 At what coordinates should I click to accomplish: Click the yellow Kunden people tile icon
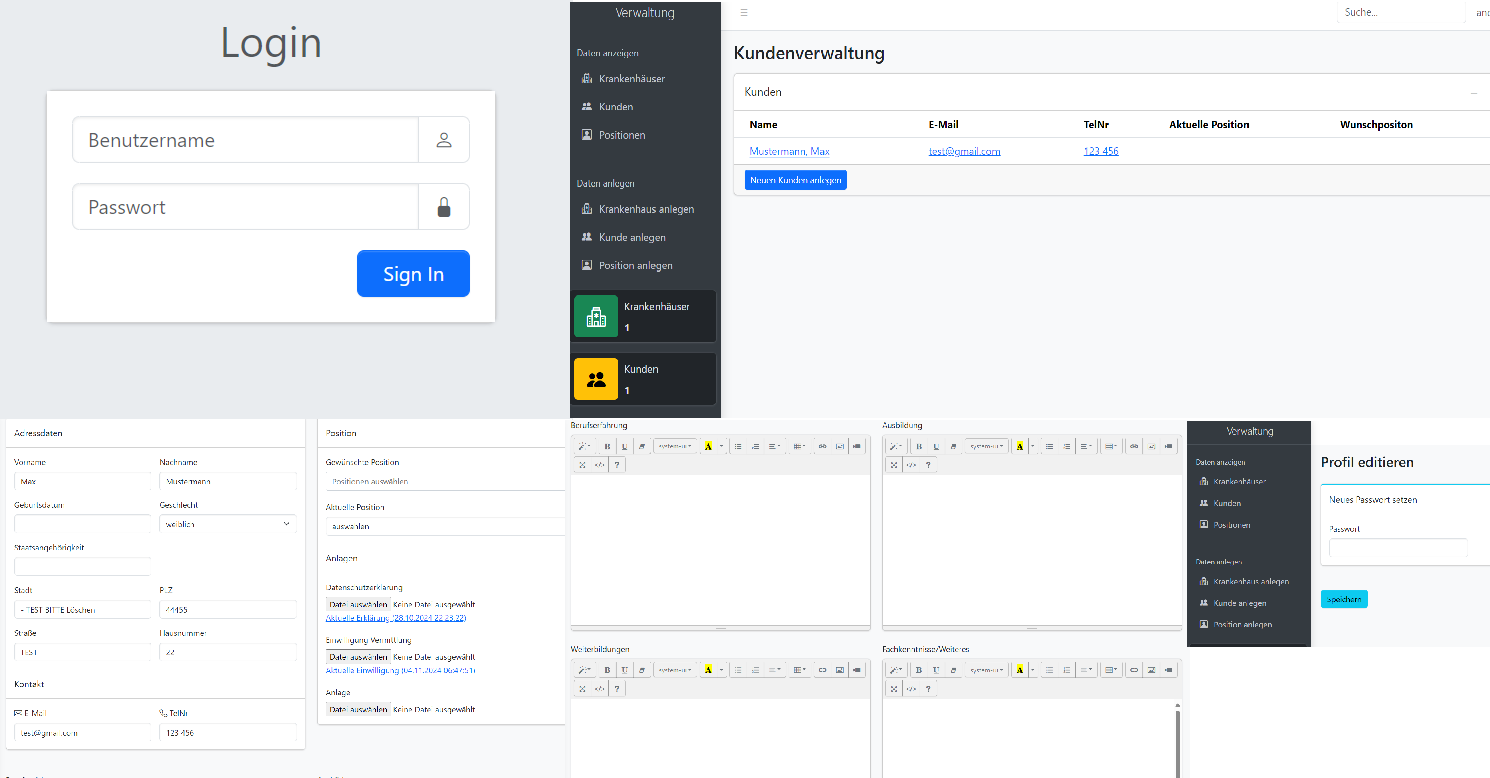pos(596,379)
